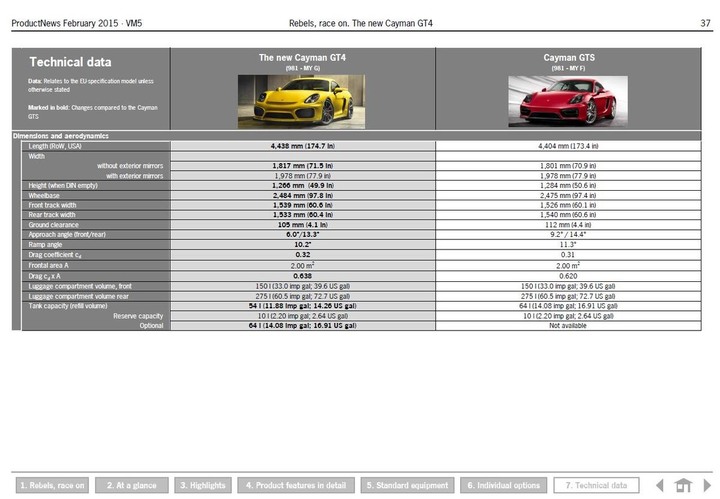Open the '2. At a glance' tab

click(x=132, y=485)
